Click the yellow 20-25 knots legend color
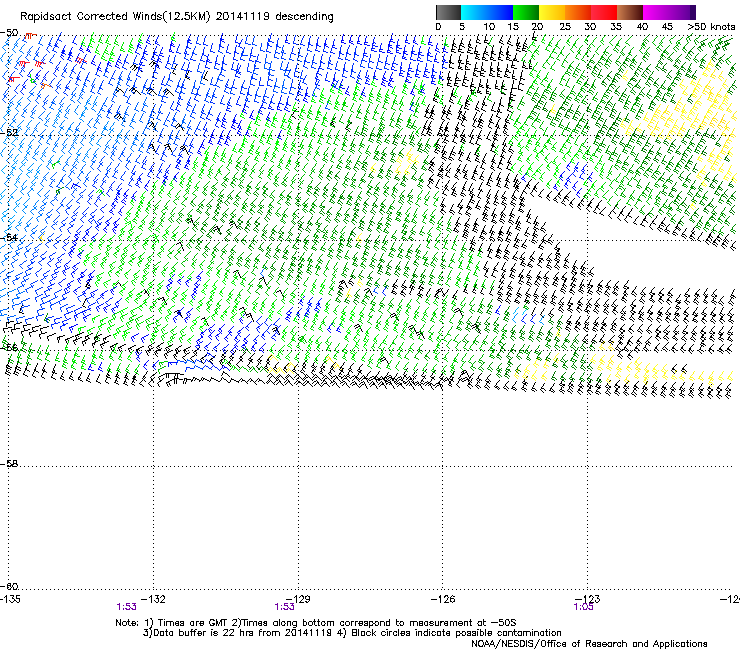Viewport: 740px width, 650px height. (552, 12)
